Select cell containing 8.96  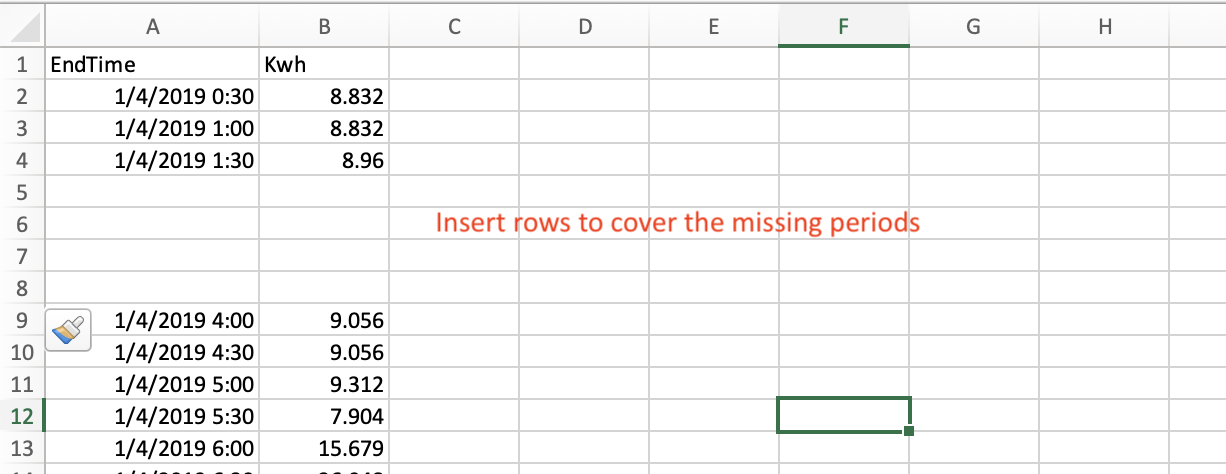[324, 161]
